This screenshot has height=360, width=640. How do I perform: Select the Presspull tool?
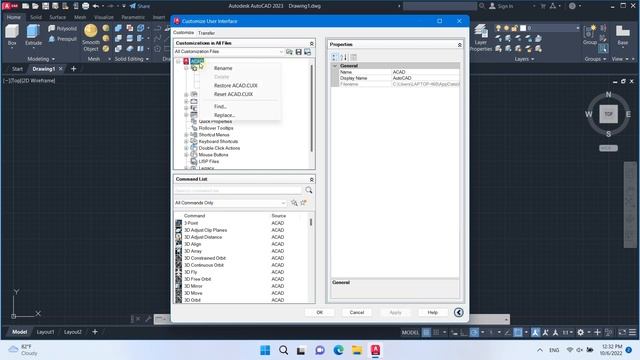(x=62, y=39)
